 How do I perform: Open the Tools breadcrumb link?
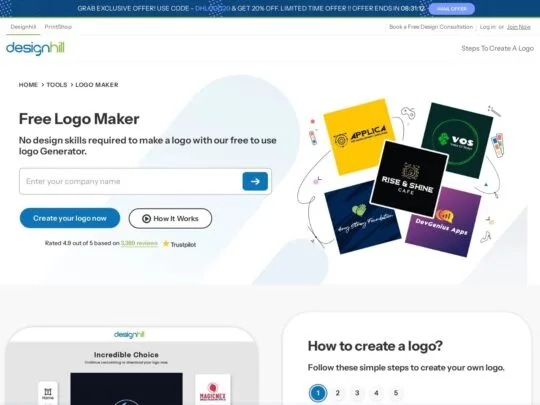click(x=57, y=85)
